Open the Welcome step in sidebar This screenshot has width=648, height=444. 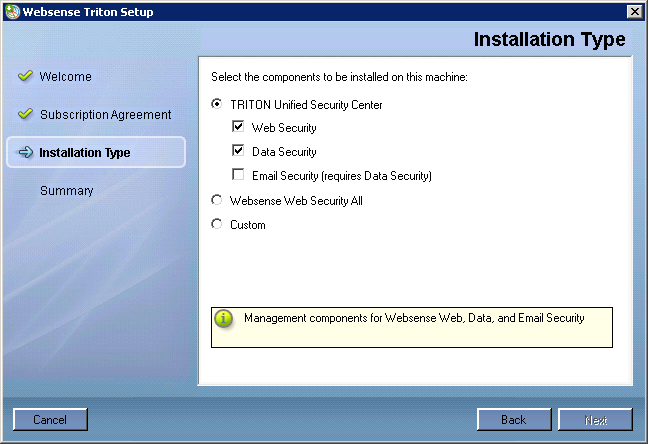65,76
